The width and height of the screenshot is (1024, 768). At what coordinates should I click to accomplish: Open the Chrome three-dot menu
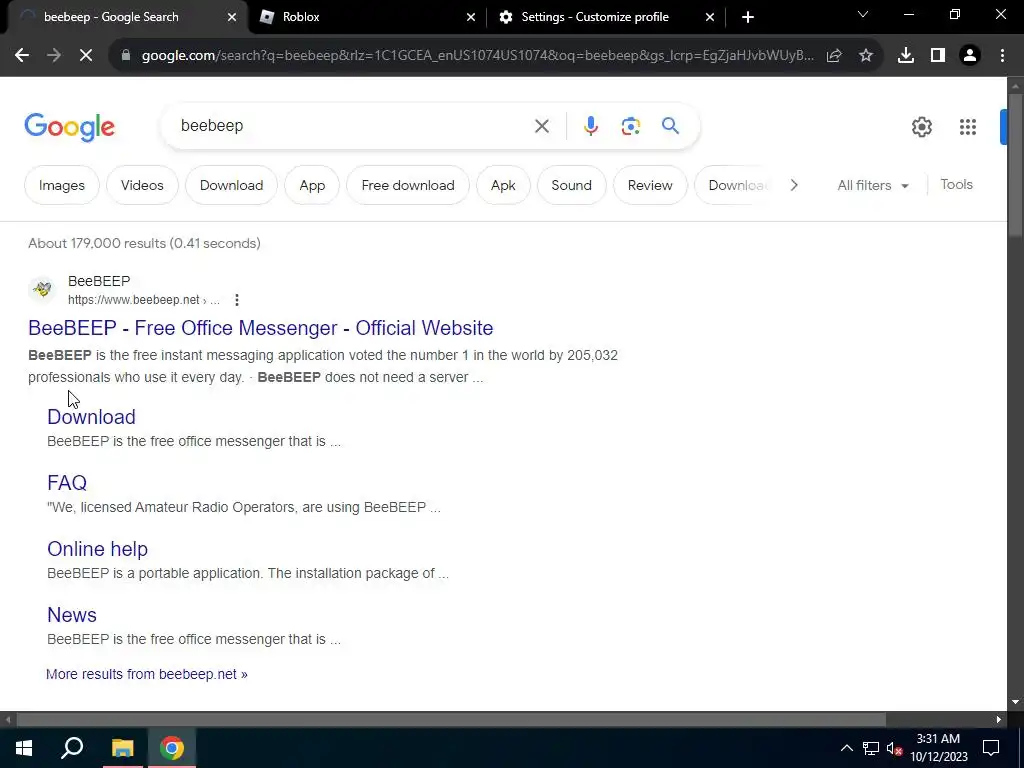click(1002, 56)
